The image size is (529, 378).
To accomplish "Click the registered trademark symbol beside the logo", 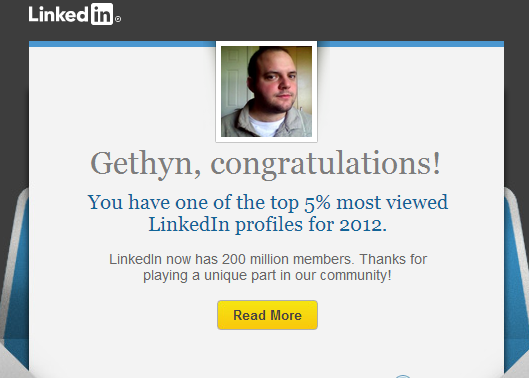I will pyautogui.click(x=118, y=19).
